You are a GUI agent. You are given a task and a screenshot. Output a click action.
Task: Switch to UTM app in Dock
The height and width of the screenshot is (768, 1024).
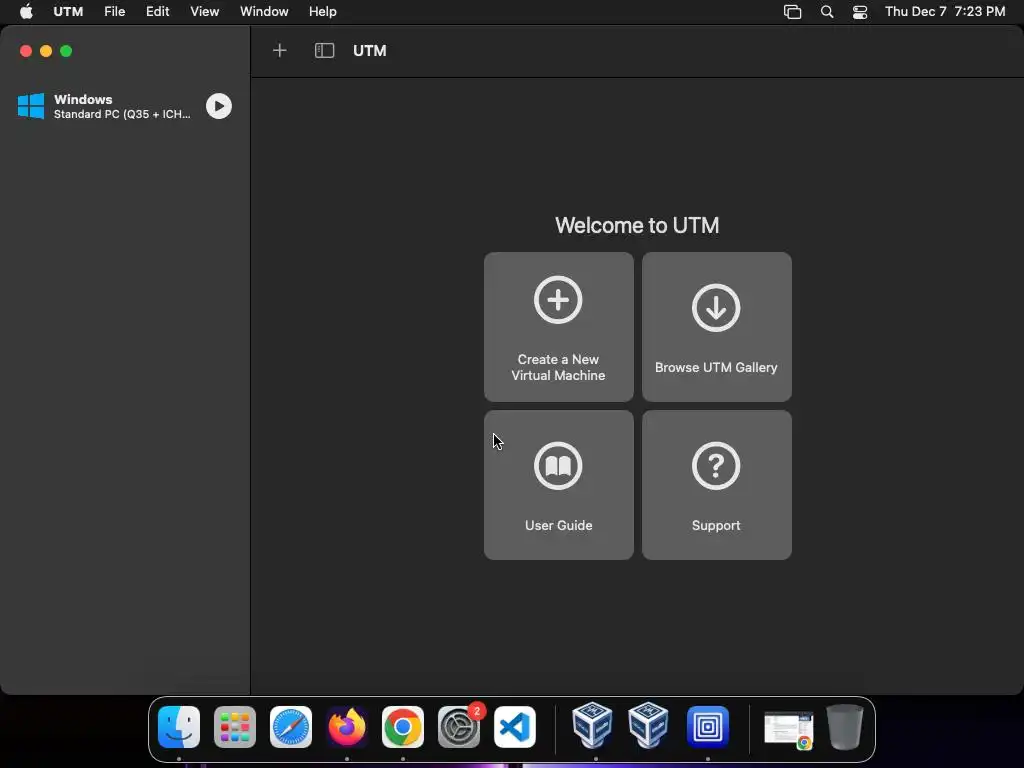coord(708,727)
